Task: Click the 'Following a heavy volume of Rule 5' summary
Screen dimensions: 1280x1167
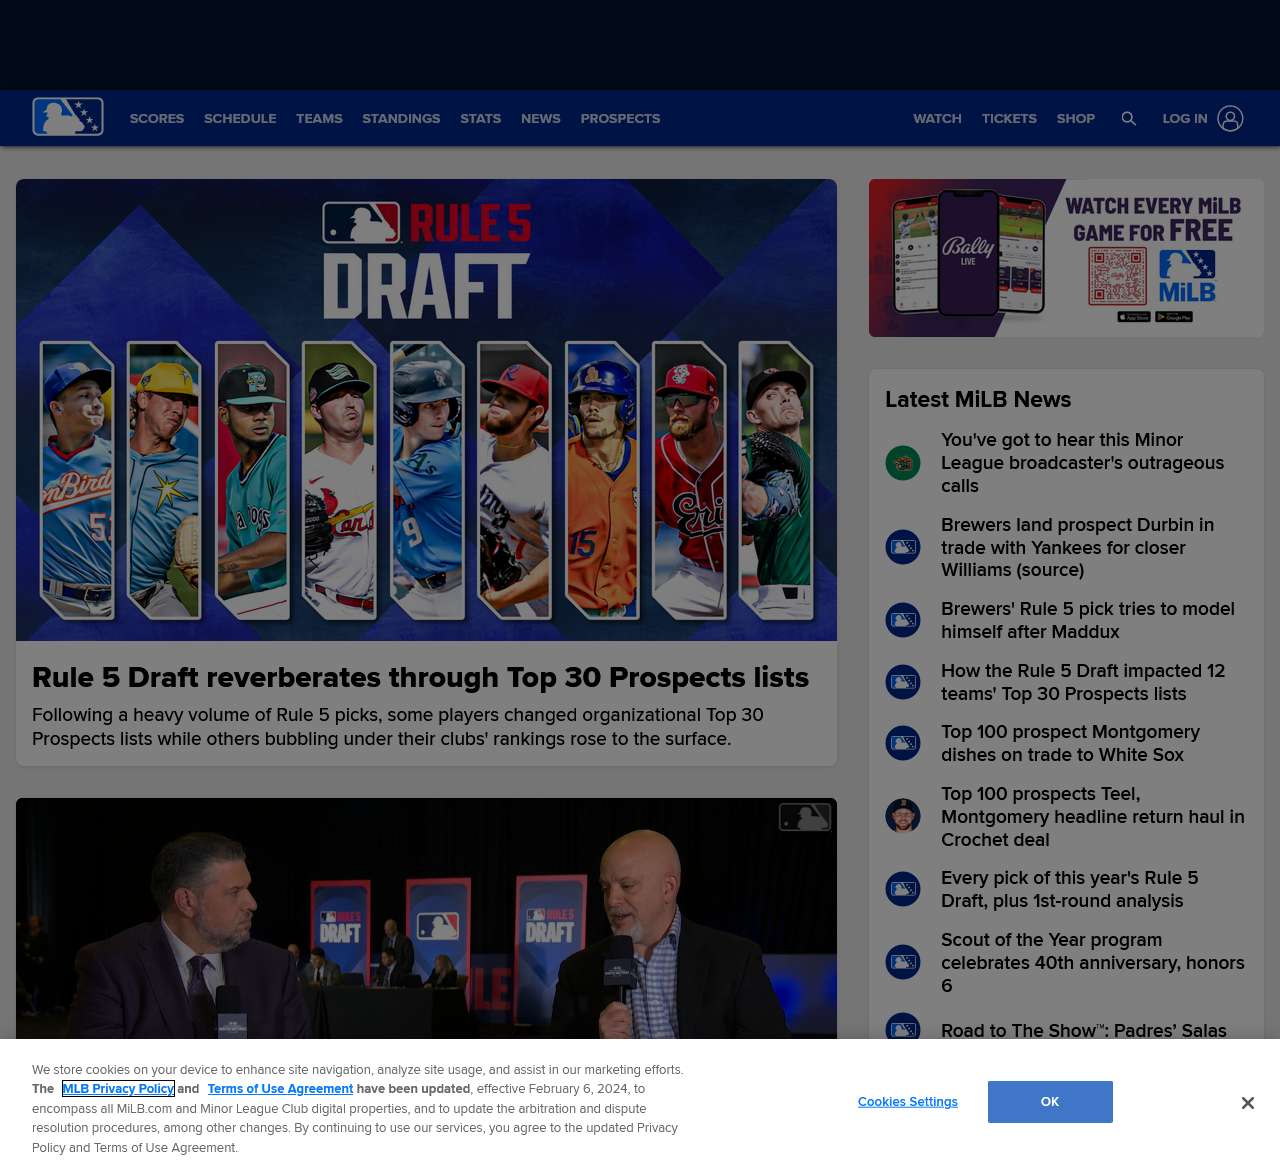Action: (x=398, y=727)
